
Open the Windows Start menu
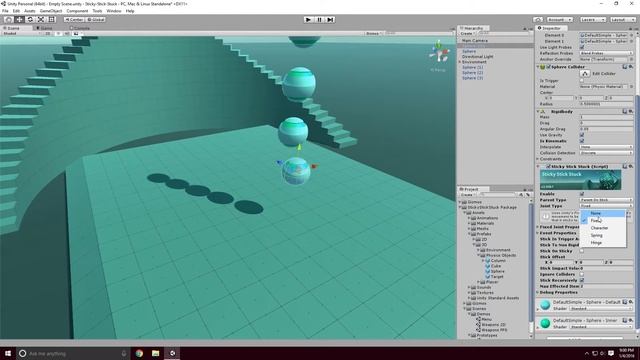pyautogui.click(x=8, y=353)
